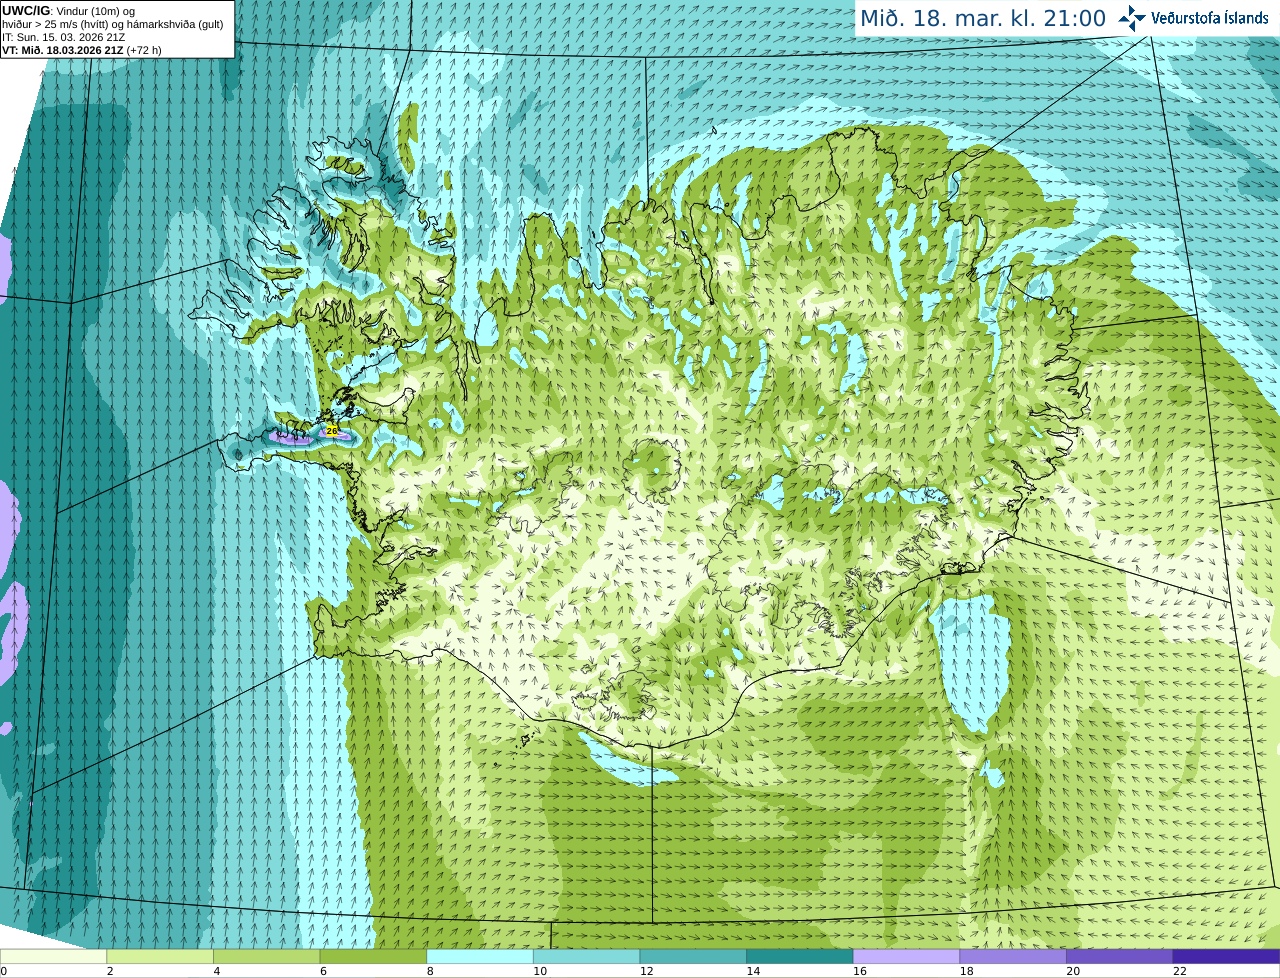
Task: Click the date title Mið. 18. mar. kl. 21:00
Action: point(983,19)
